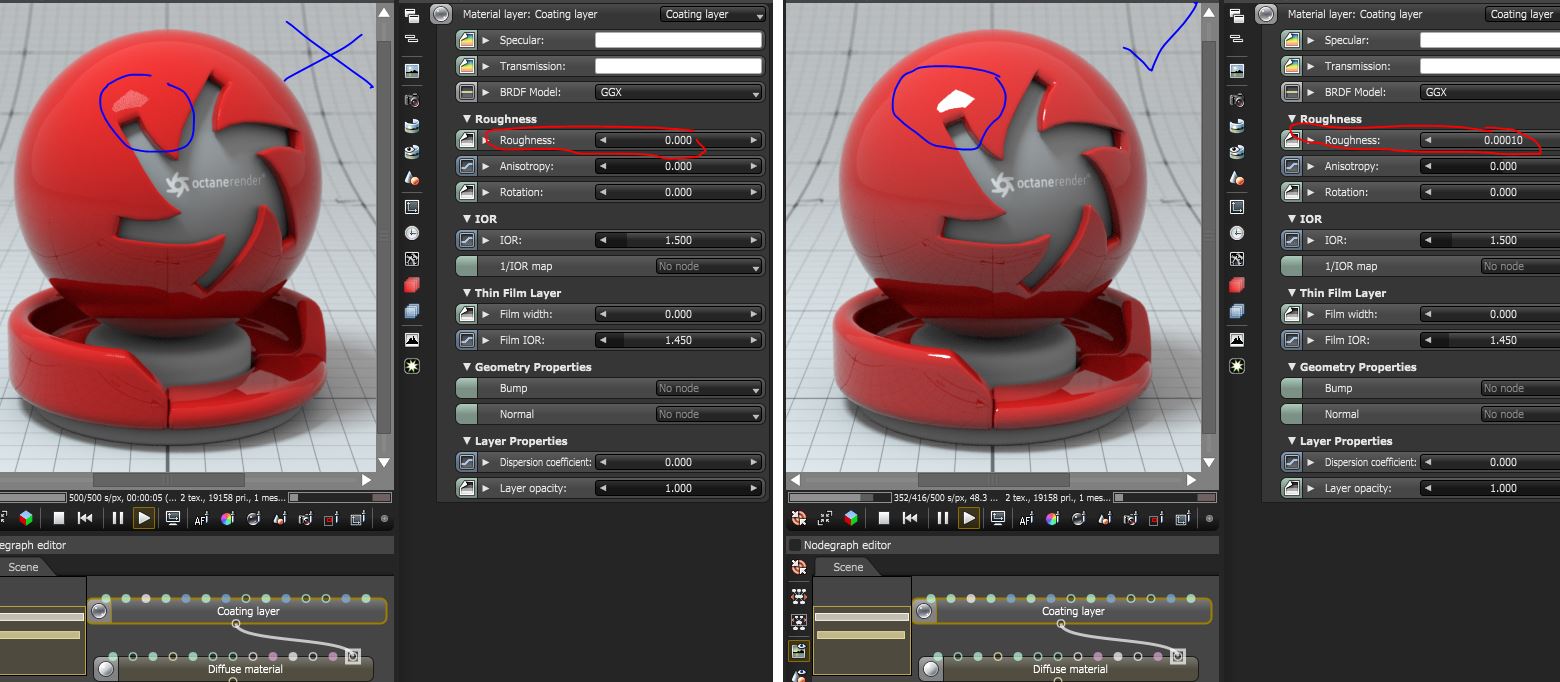Viewport: 1560px width, 682px height.
Task: Increase Anisotropy value arrow in left panel
Action: (x=754, y=166)
